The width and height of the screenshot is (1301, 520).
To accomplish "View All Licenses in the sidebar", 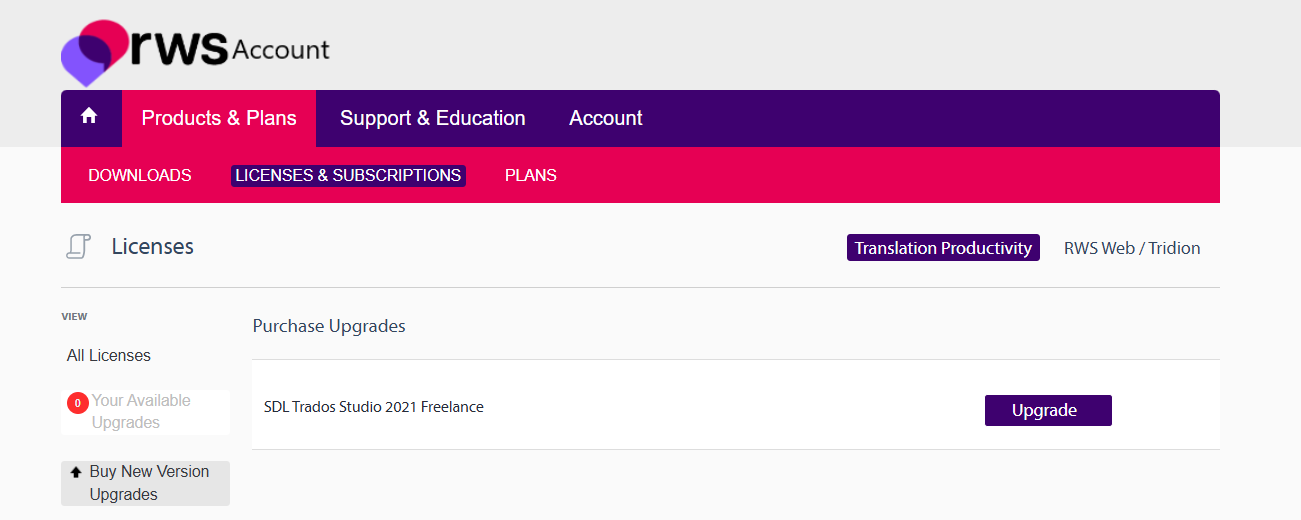I will tap(109, 355).
